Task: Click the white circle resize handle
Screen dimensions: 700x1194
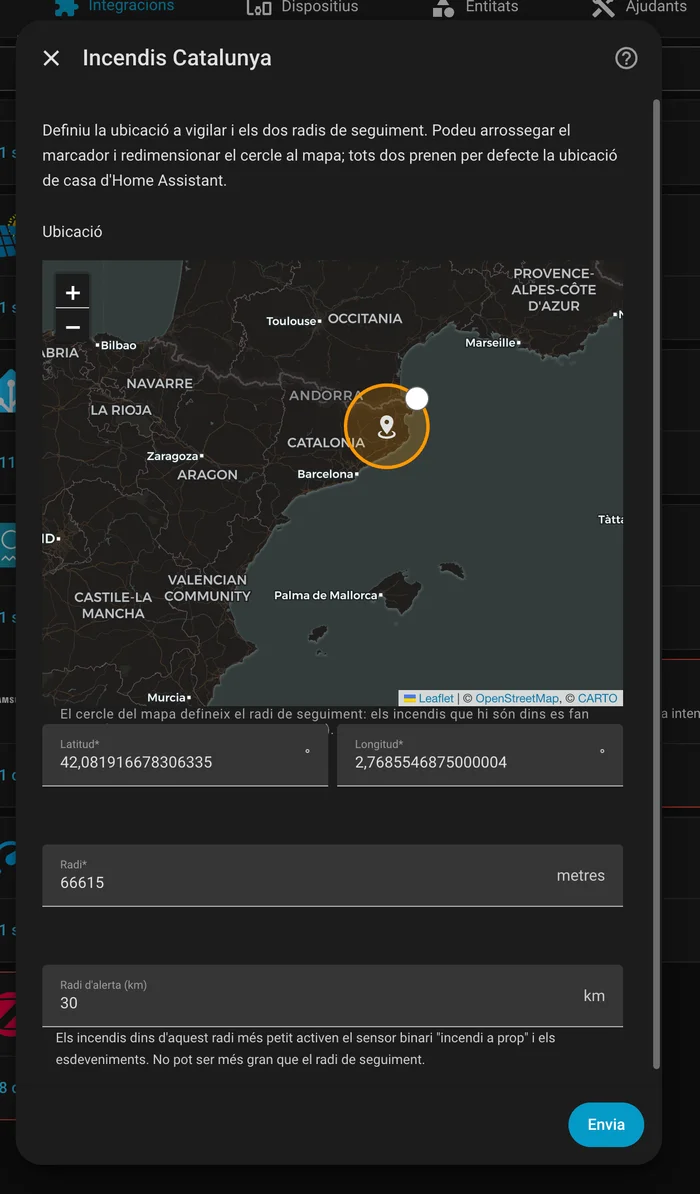Action: click(417, 398)
